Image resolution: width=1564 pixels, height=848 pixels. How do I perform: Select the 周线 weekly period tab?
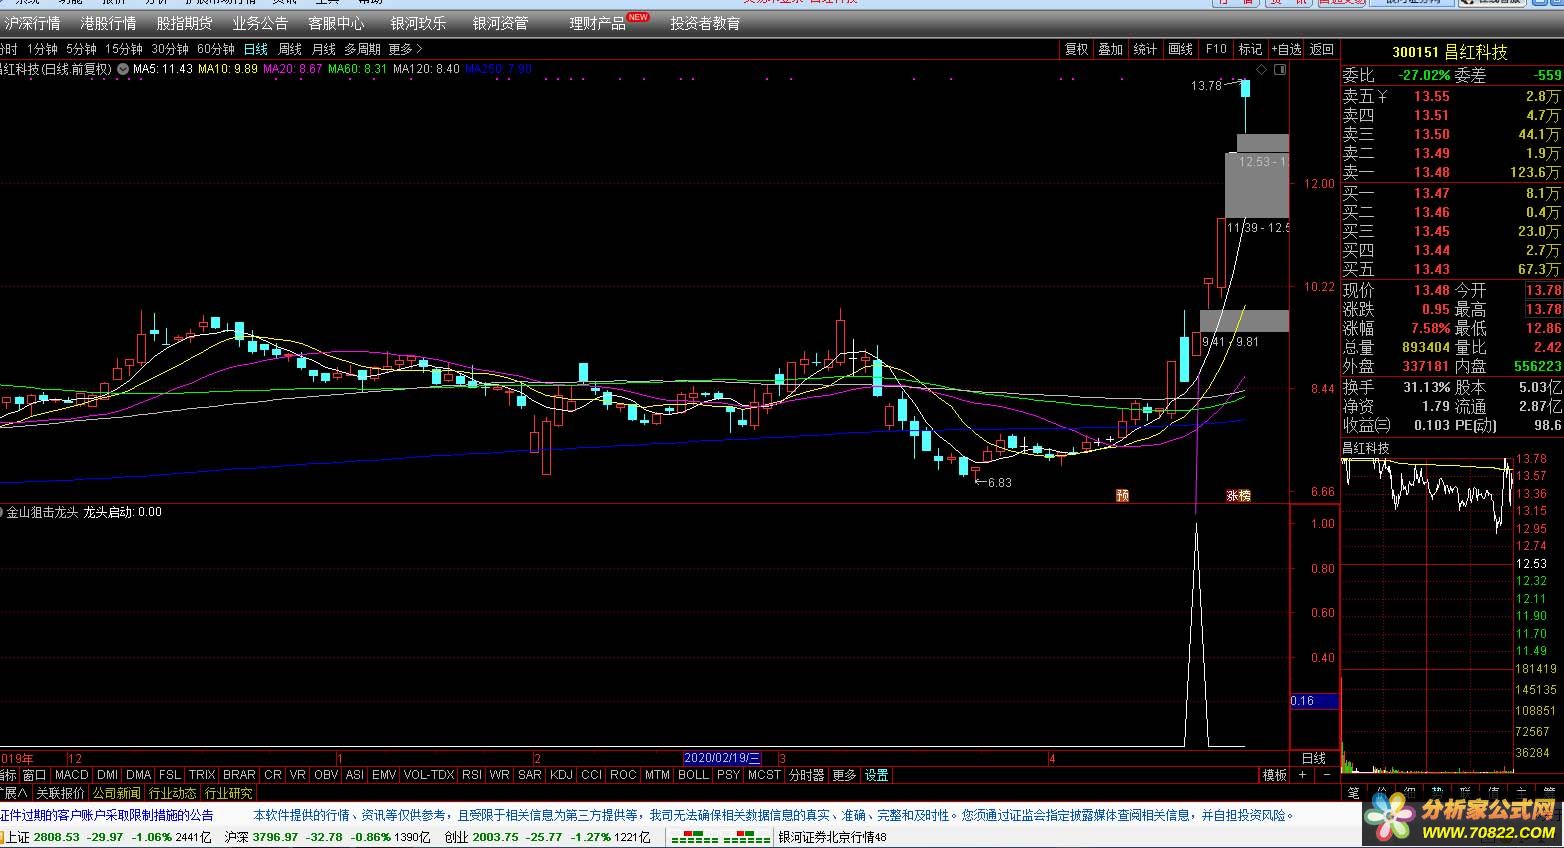pyautogui.click(x=290, y=49)
